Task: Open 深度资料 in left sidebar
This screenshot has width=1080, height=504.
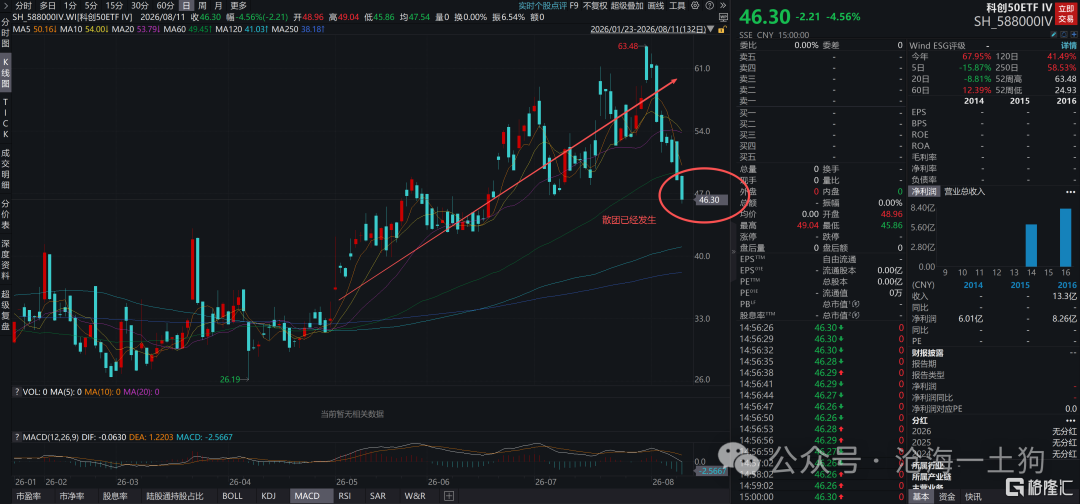Action: tap(6, 260)
